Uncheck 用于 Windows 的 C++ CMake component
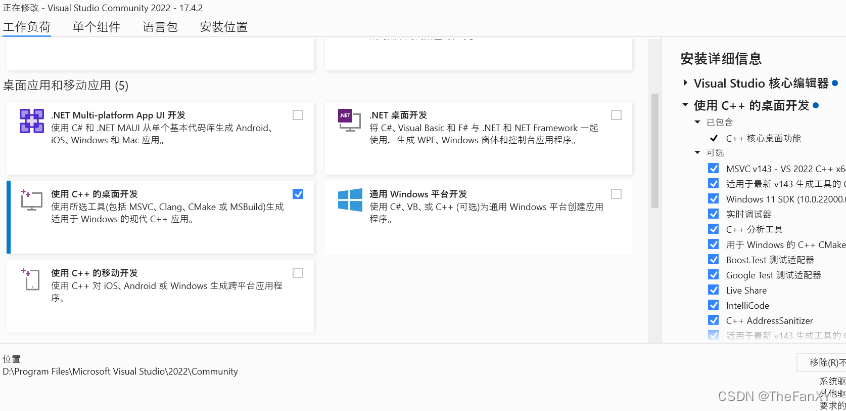The image size is (846, 411). click(713, 244)
